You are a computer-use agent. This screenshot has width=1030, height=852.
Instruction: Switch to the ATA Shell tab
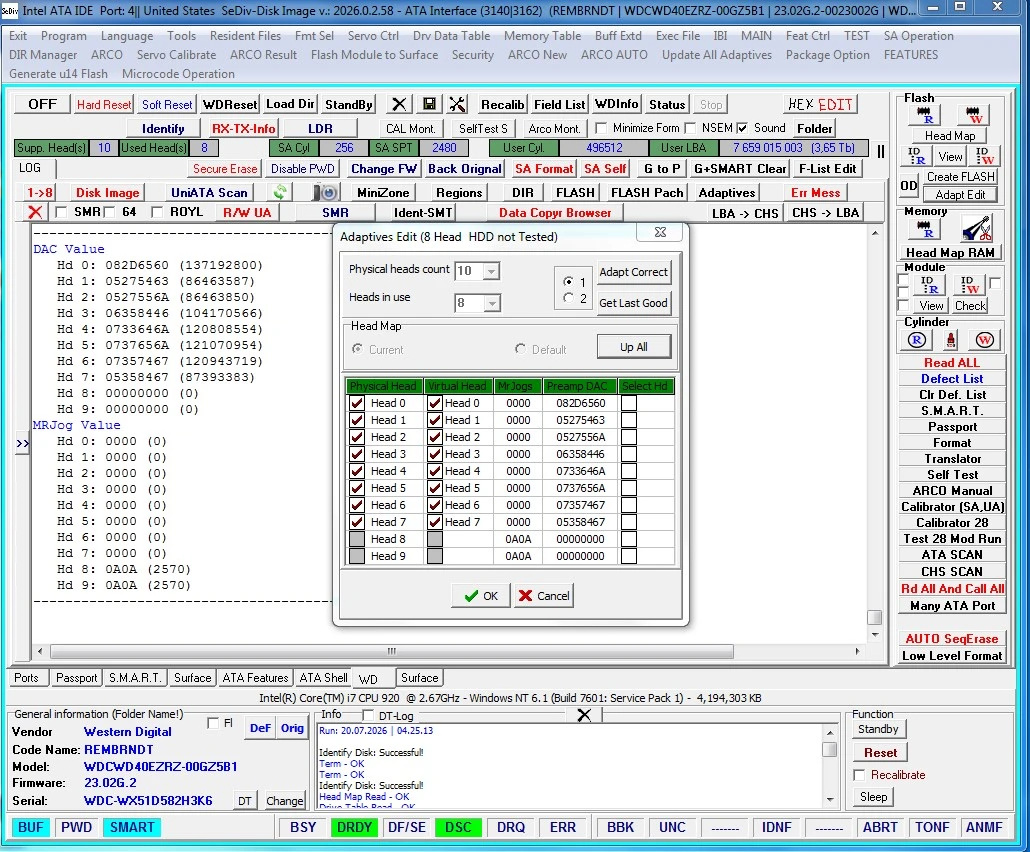point(323,678)
